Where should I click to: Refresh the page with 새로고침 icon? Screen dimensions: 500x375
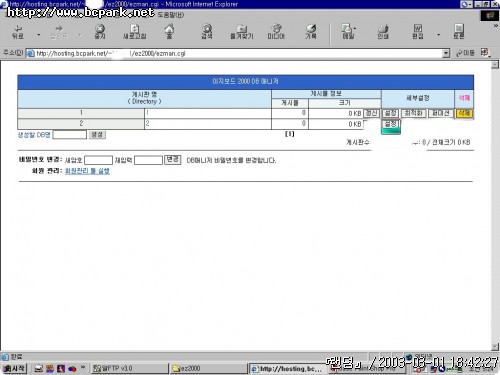click(x=134, y=32)
